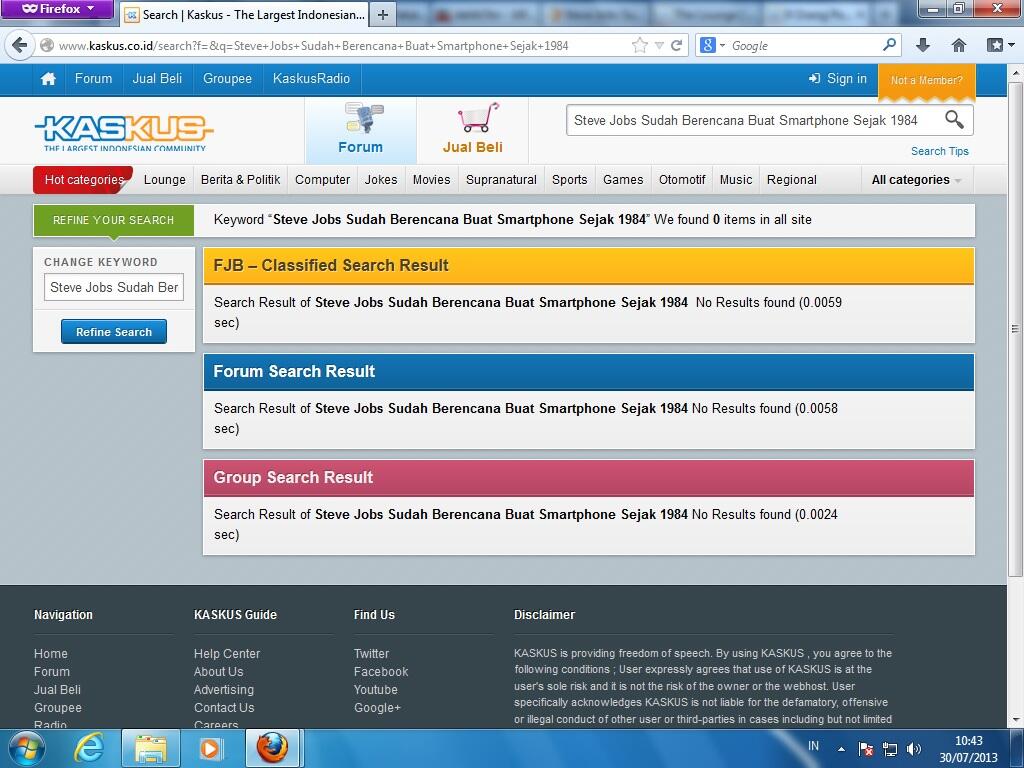Open Groupee in top navigation bar
1024x768 pixels.
click(x=227, y=78)
